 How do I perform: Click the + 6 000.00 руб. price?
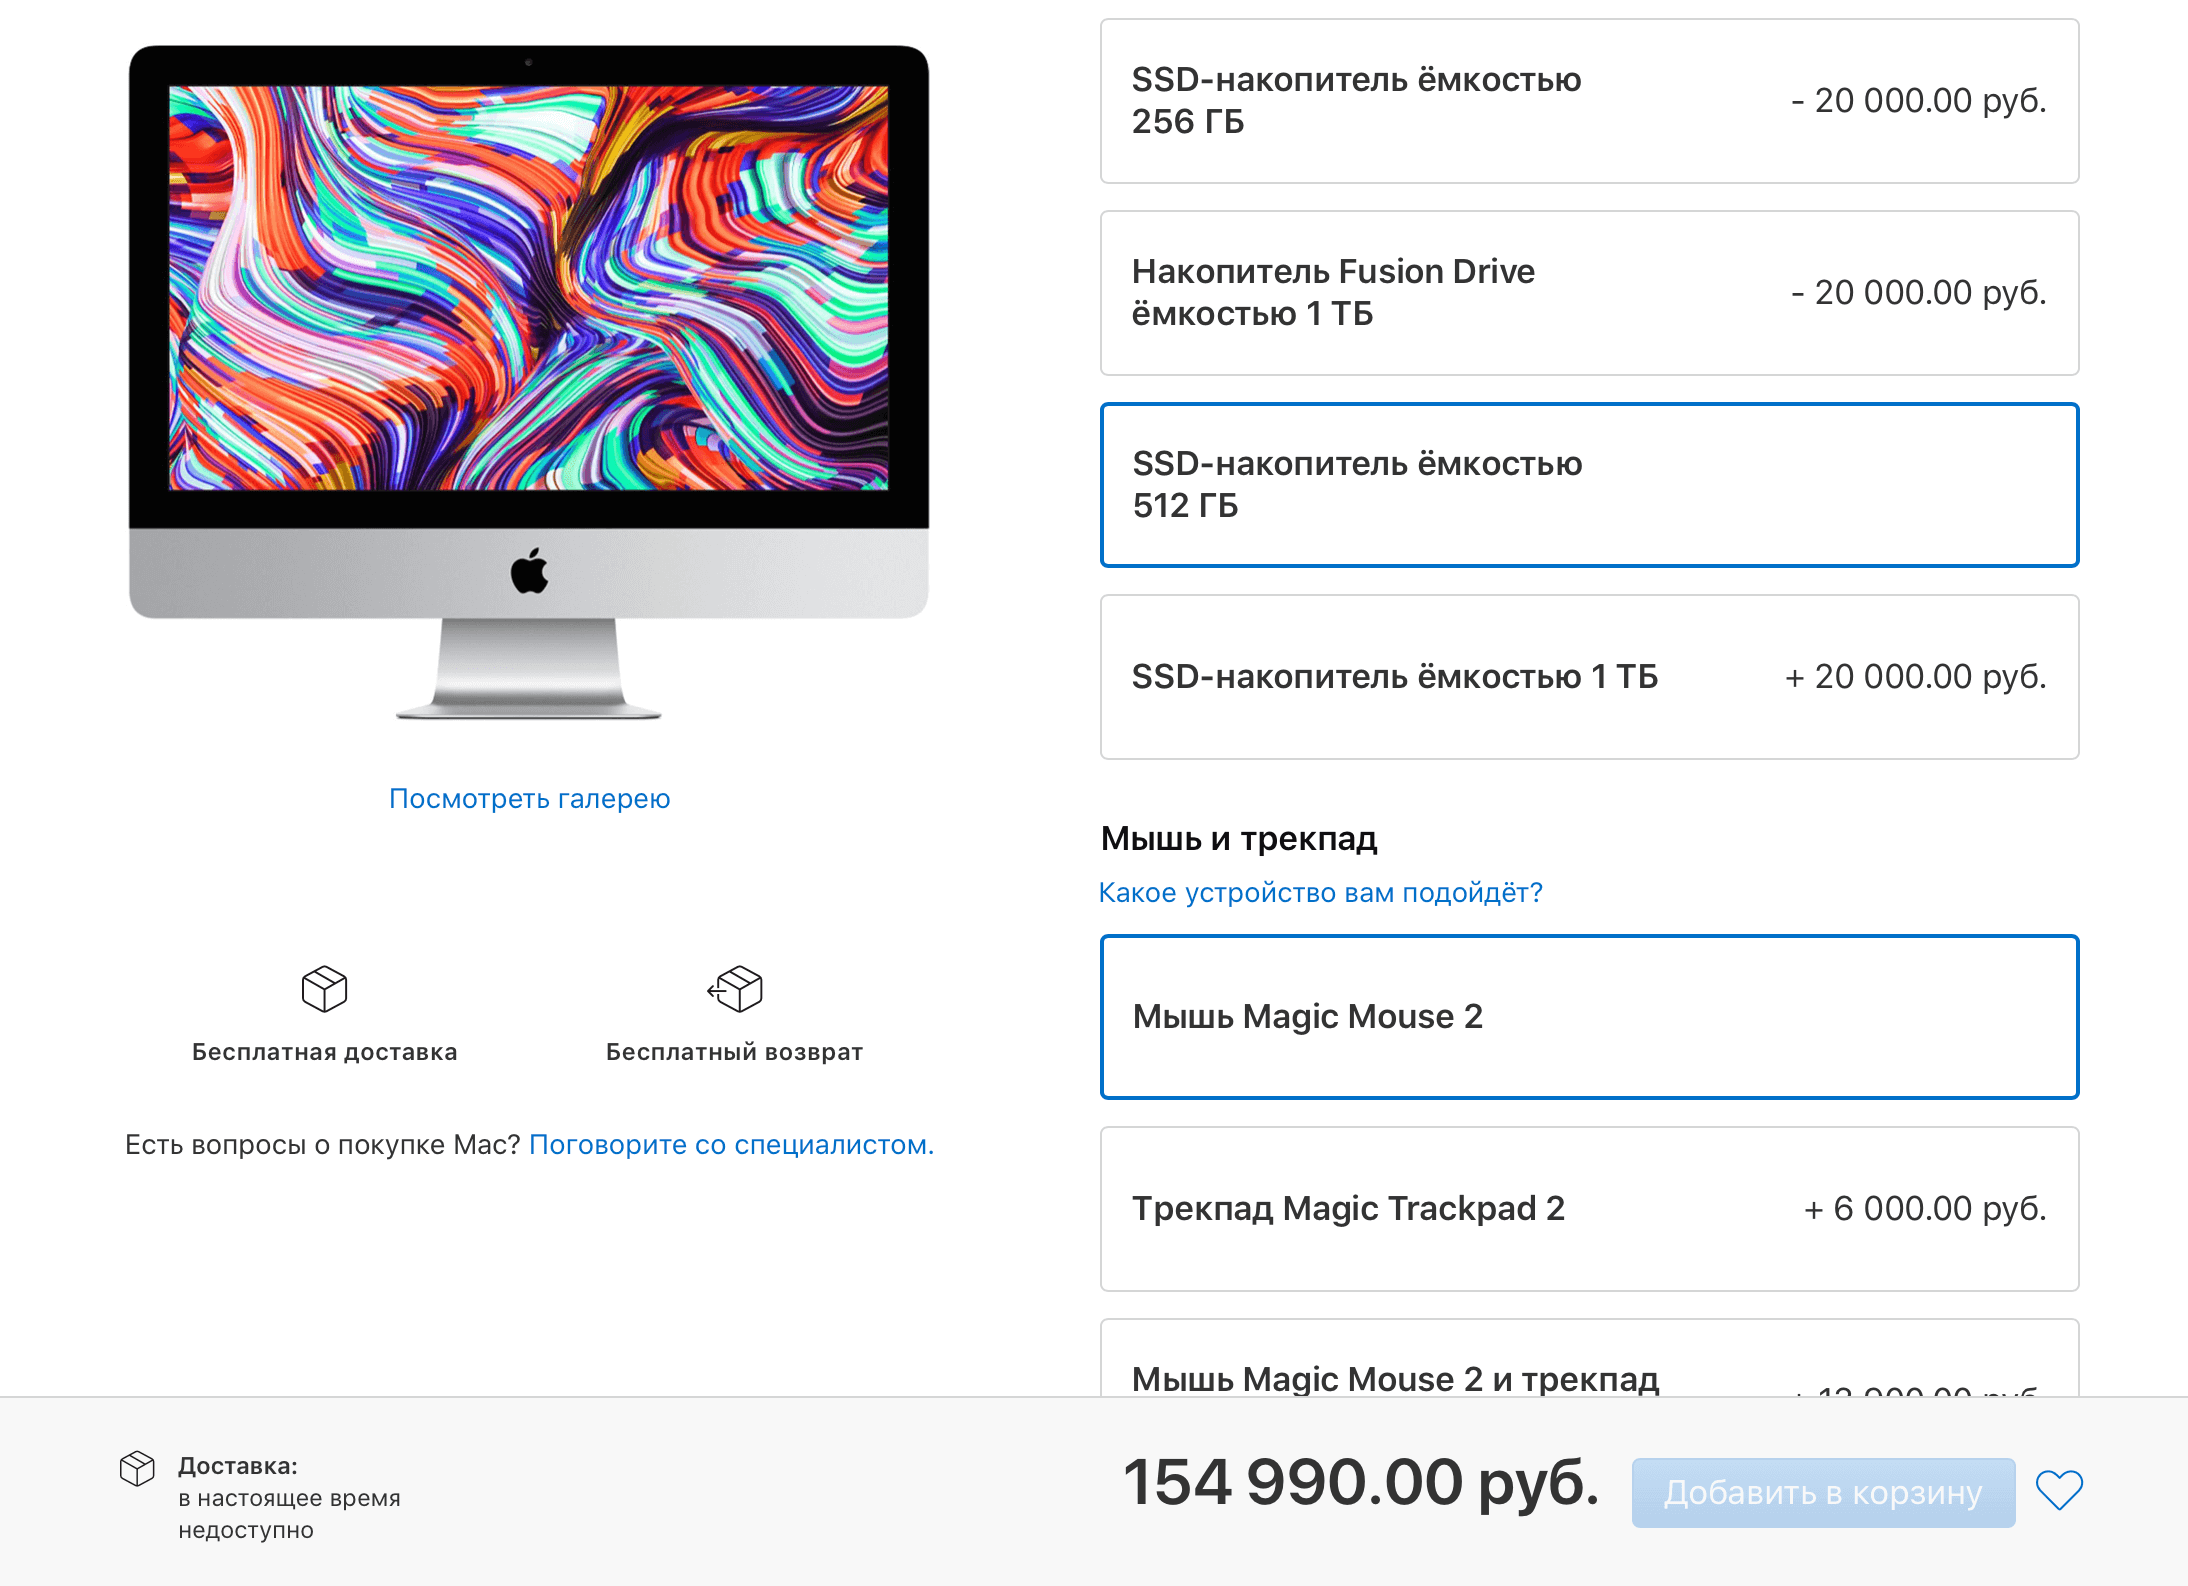pyautogui.click(x=1925, y=1209)
